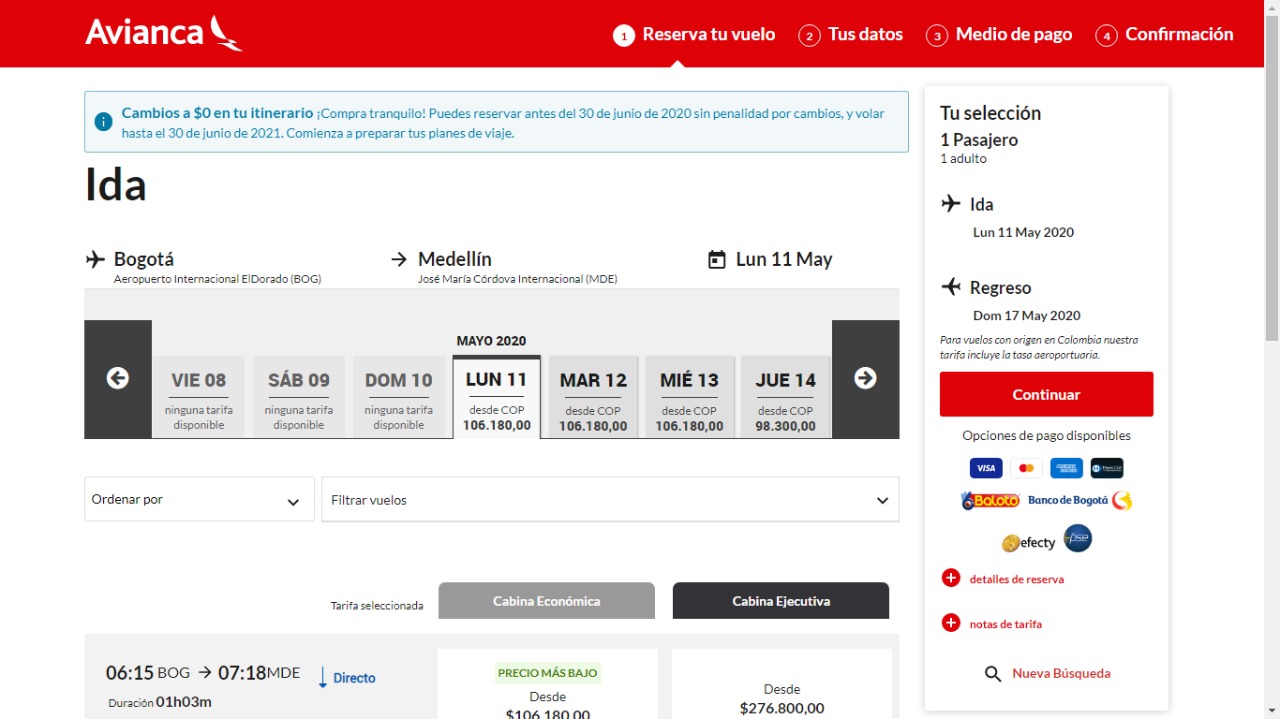Image resolution: width=1280 pixels, height=719 pixels.
Task: Click the Bogotá origin text
Action: coord(144,259)
